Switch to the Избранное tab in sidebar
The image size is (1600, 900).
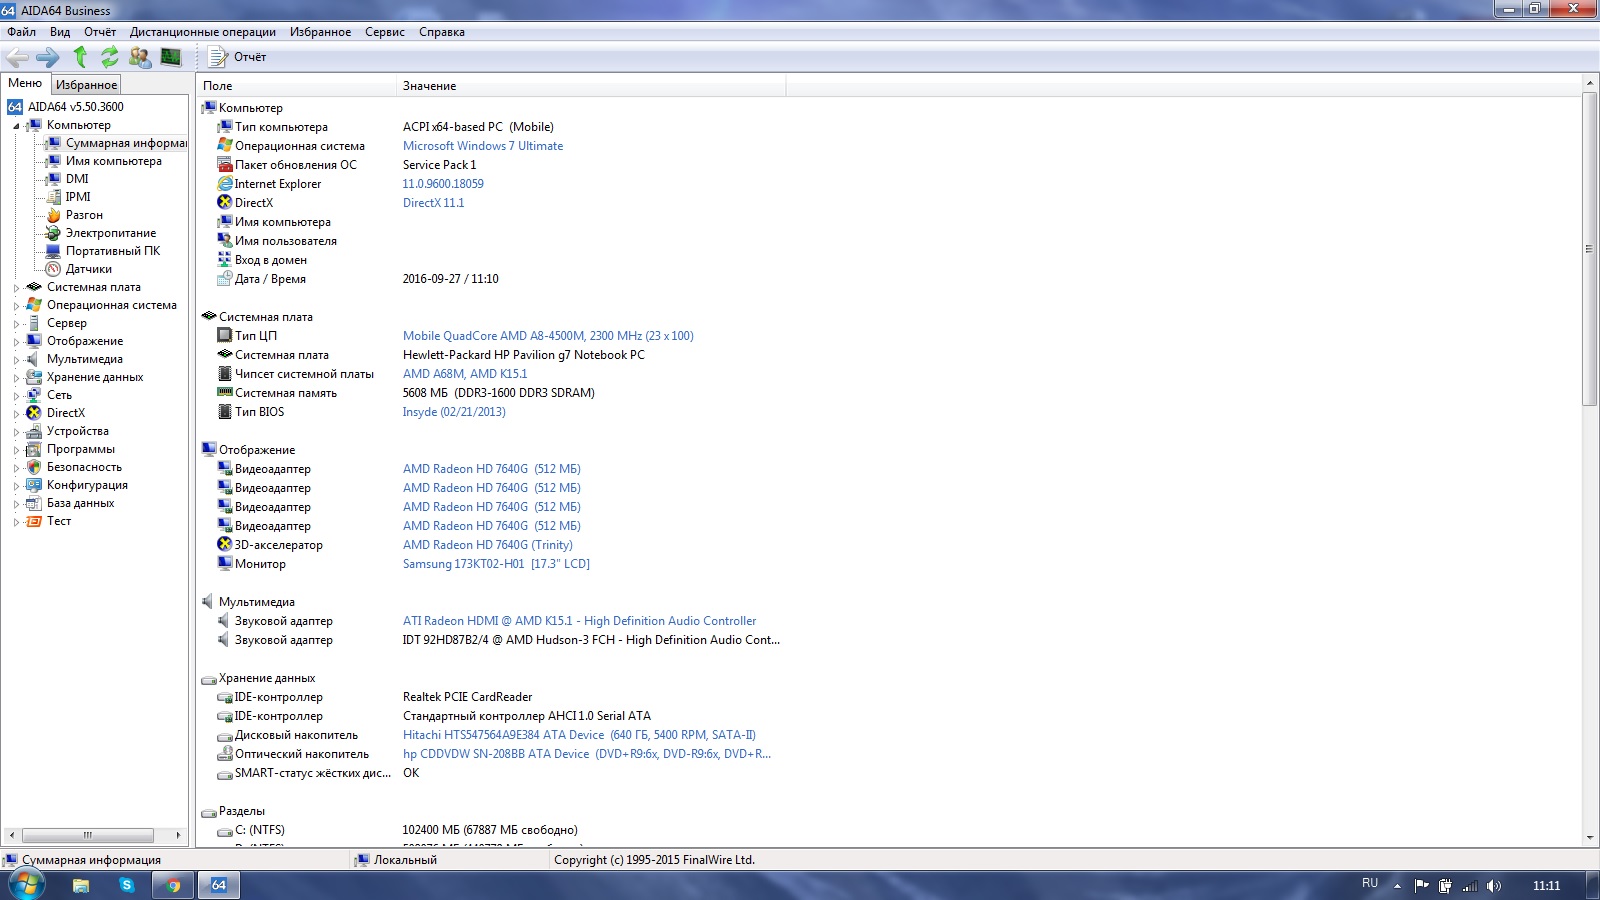86,85
